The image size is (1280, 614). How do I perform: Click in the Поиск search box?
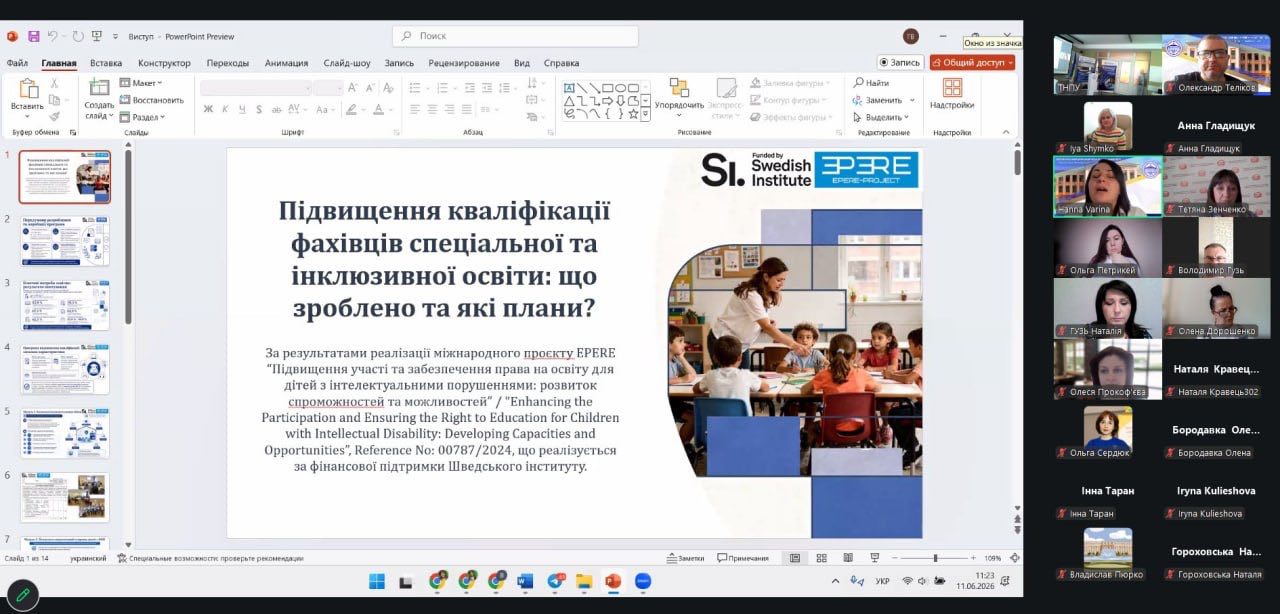515,36
